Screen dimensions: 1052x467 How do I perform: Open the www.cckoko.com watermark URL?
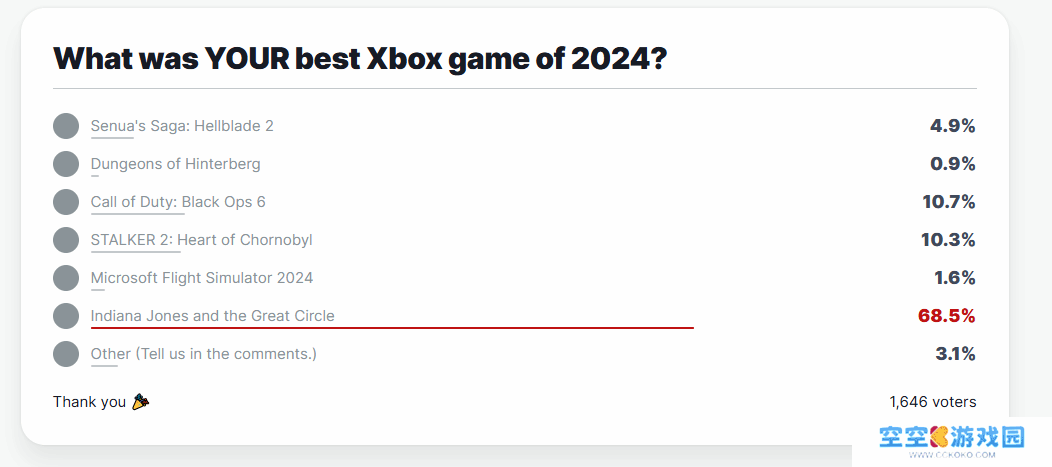(953, 455)
